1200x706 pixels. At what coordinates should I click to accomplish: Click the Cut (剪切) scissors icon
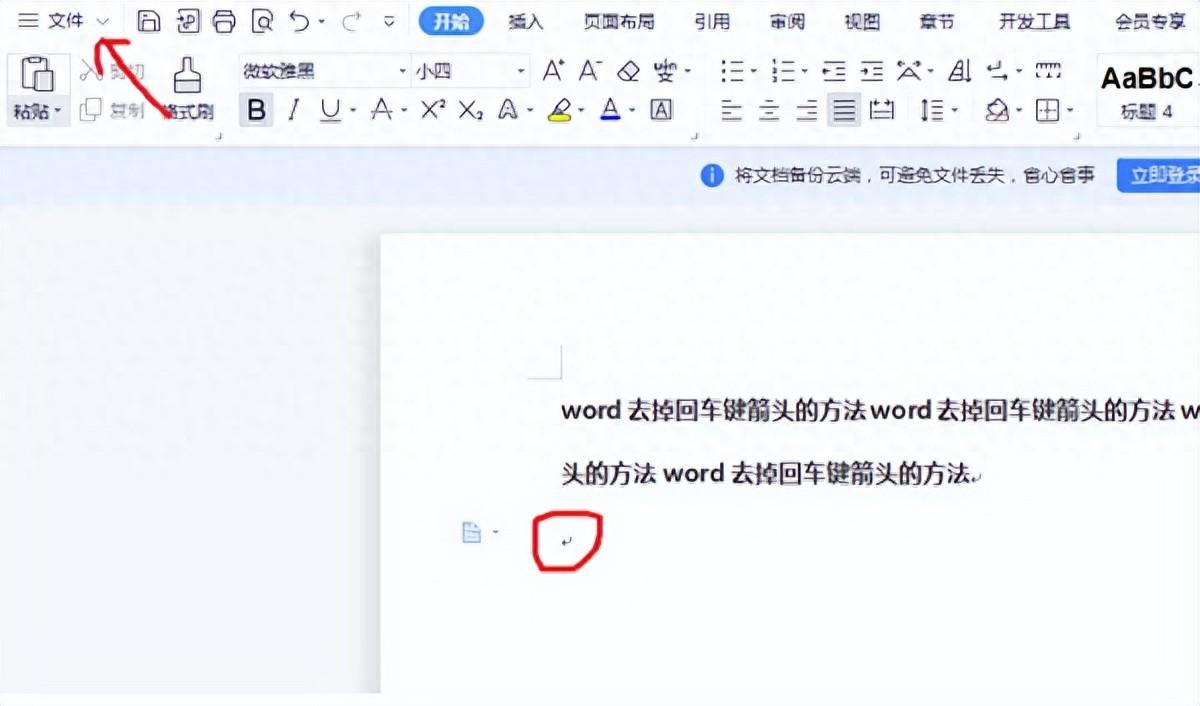(x=91, y=71)
